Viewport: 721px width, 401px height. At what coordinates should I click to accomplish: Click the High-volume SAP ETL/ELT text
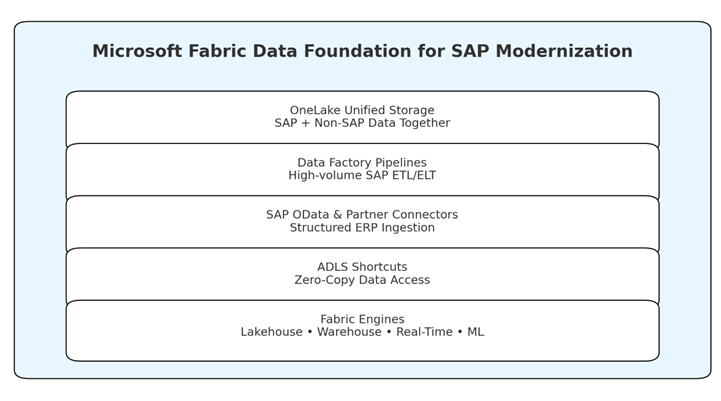[x=362, y=175]
